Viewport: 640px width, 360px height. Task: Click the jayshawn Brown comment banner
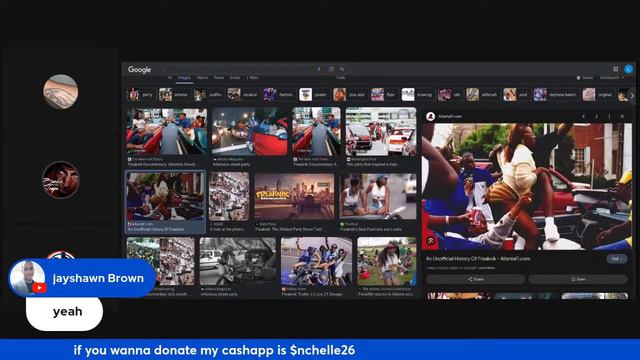point(82,278)
